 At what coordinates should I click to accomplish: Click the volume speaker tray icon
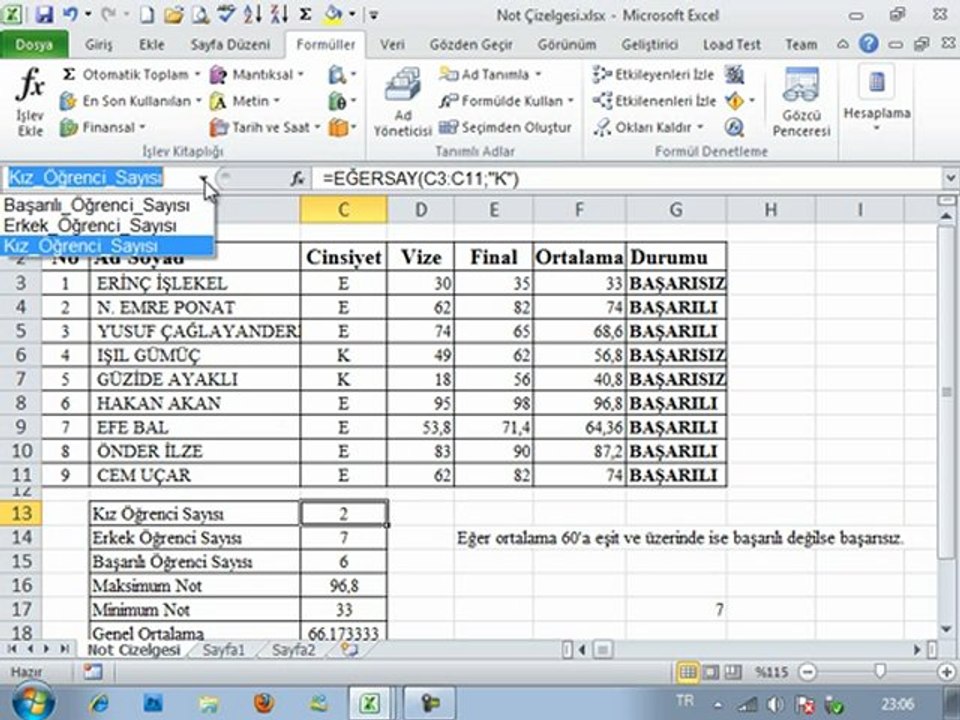(x=775, y=705)
